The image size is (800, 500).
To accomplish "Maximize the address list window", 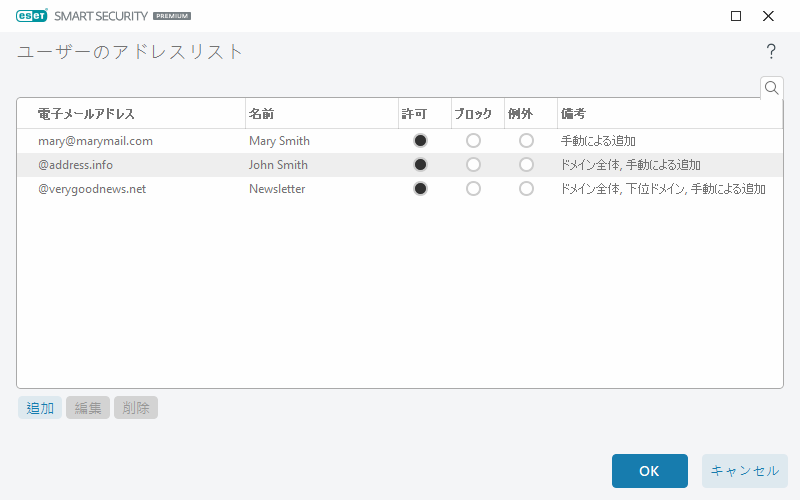I will (x=736, y=16).
